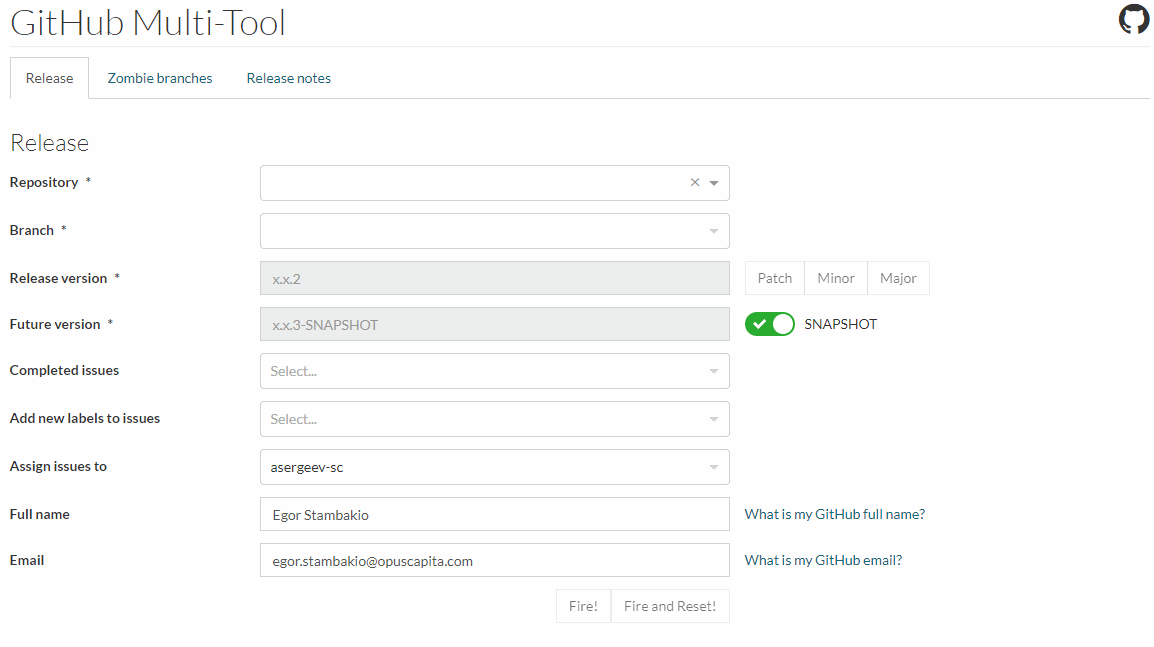Clear the Repository field using X icon

coord(695,183)
